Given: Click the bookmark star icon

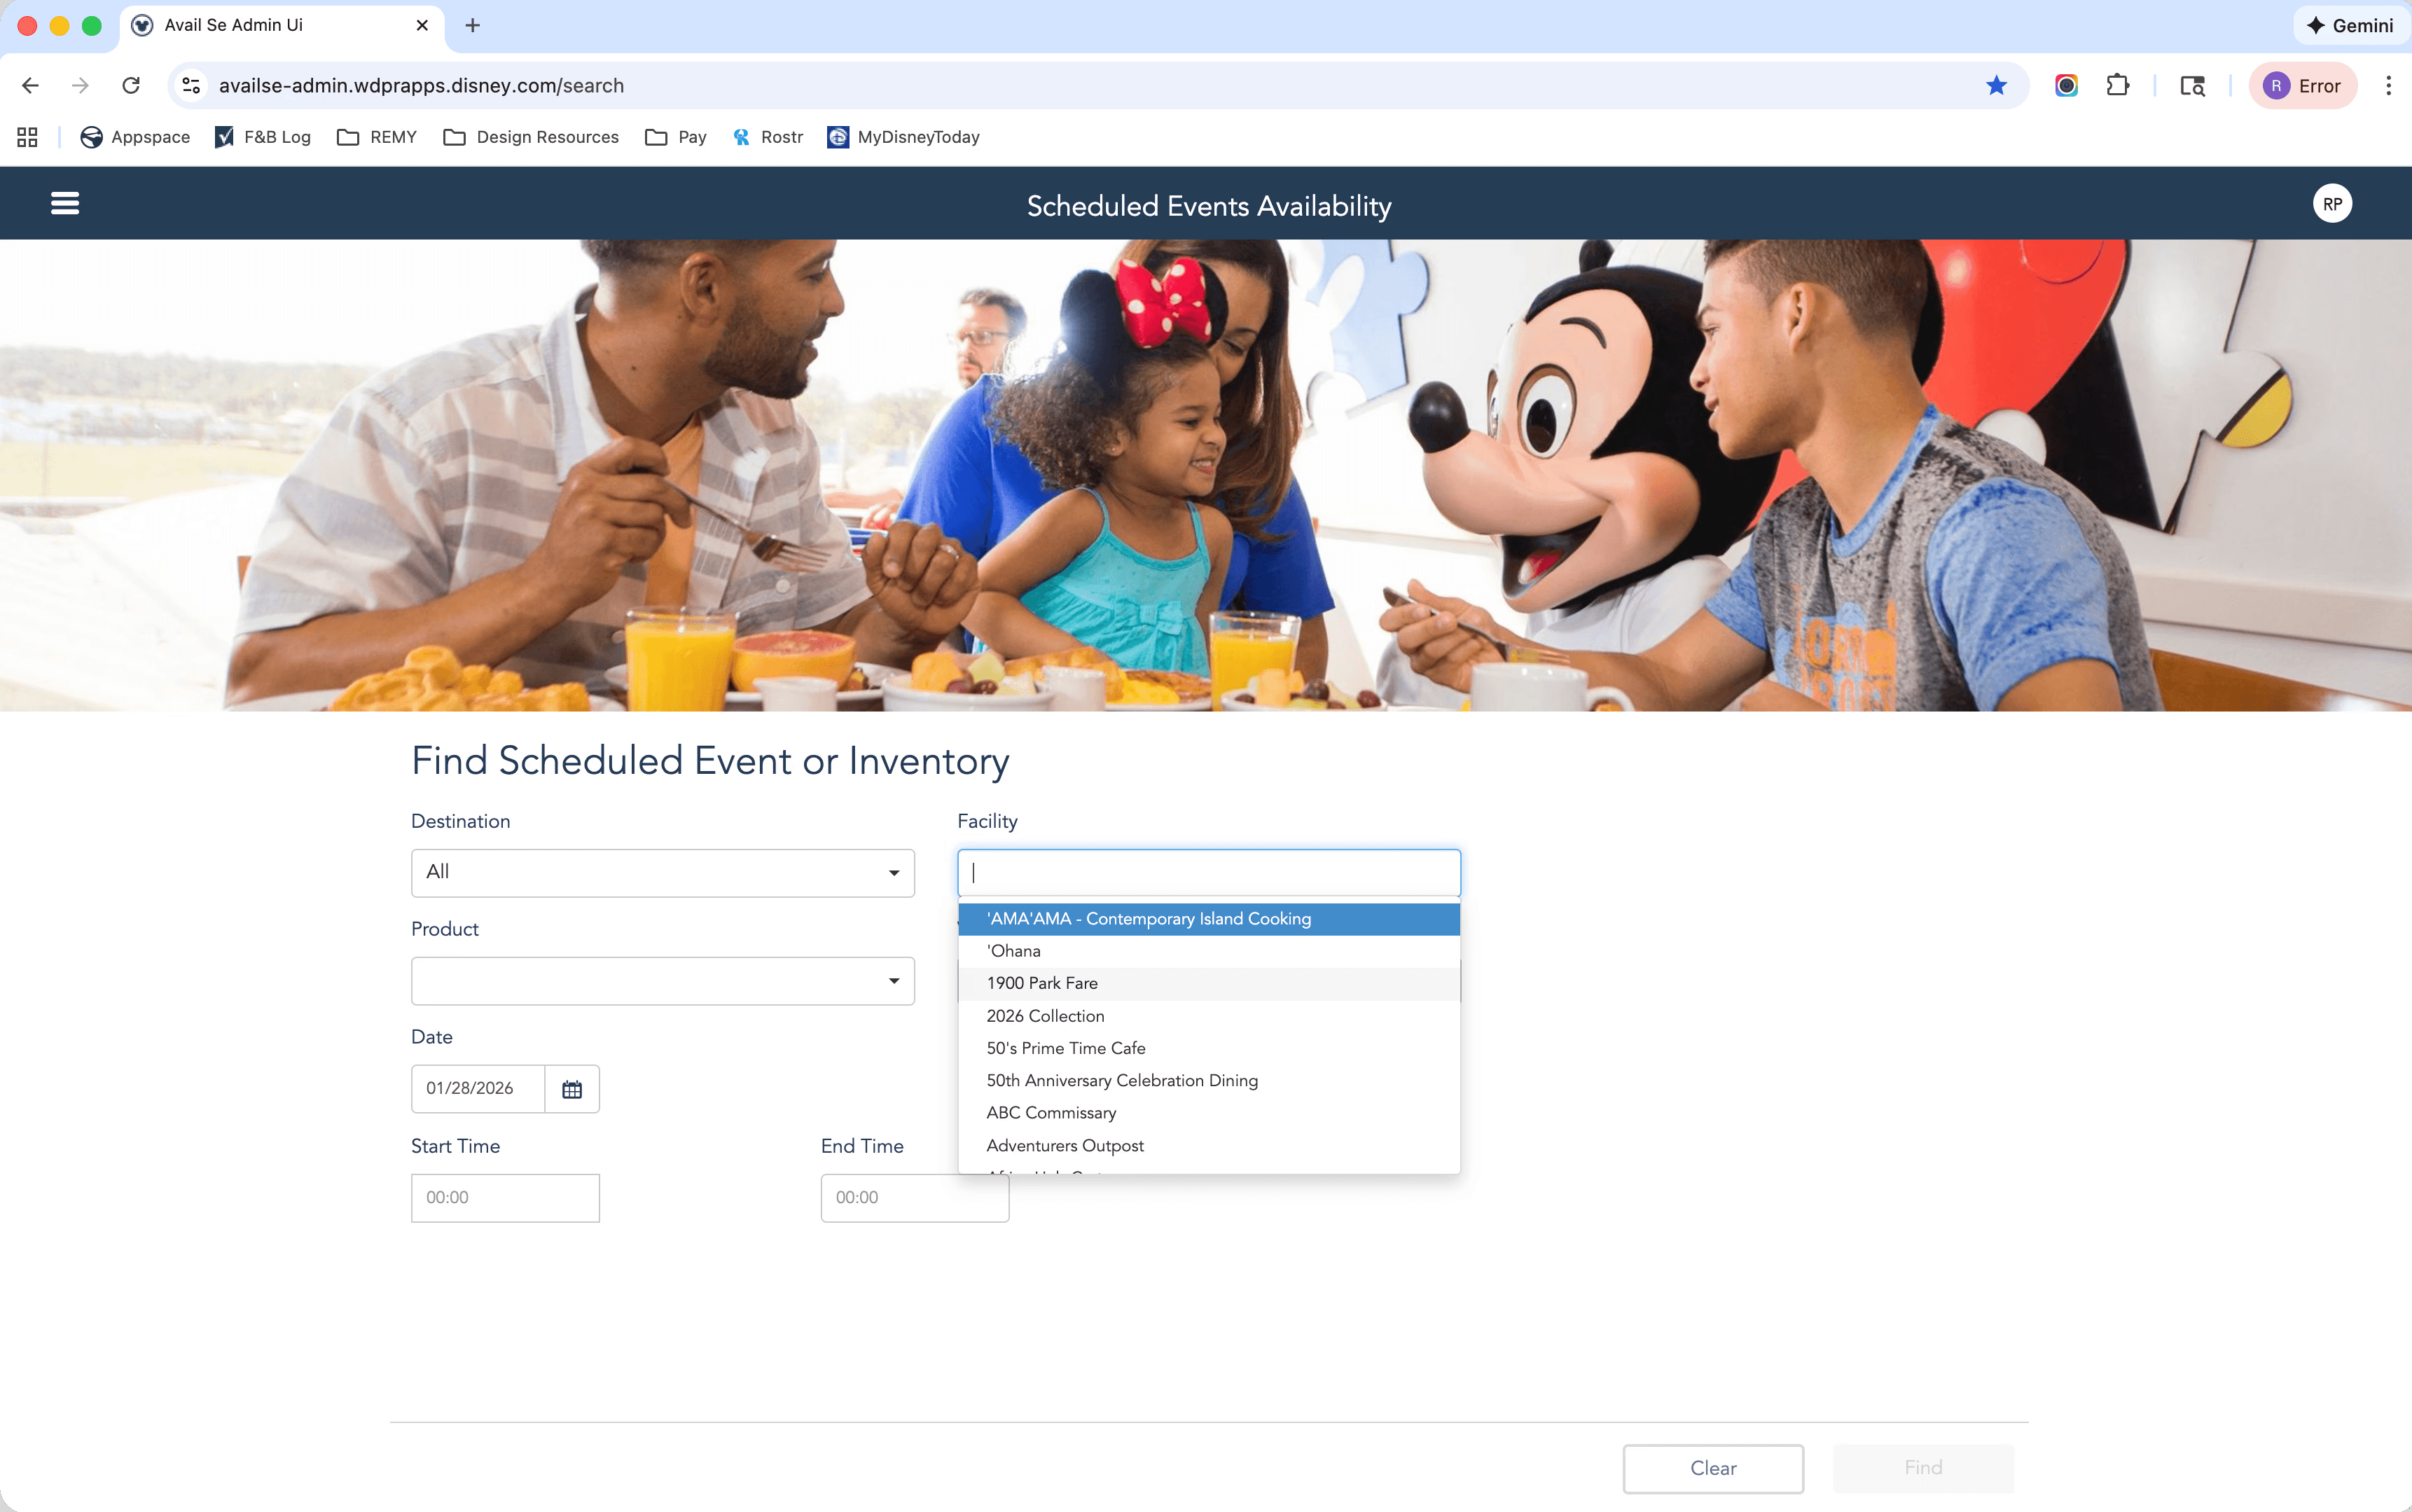Looking at the screenshot, I should (1996, 86).
